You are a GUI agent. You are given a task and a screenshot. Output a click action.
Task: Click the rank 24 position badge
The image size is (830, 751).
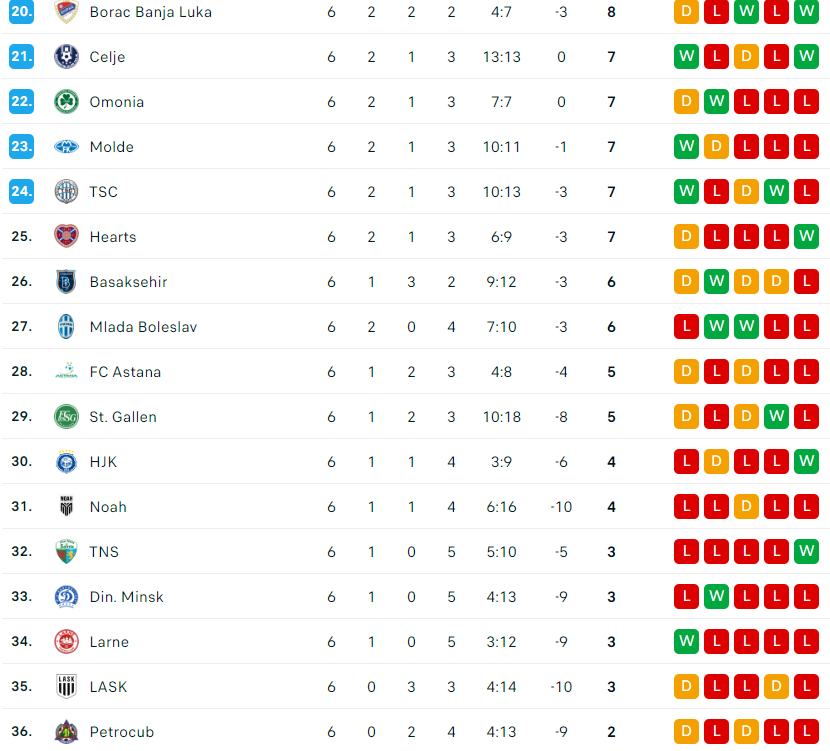[x=22, y=192]
